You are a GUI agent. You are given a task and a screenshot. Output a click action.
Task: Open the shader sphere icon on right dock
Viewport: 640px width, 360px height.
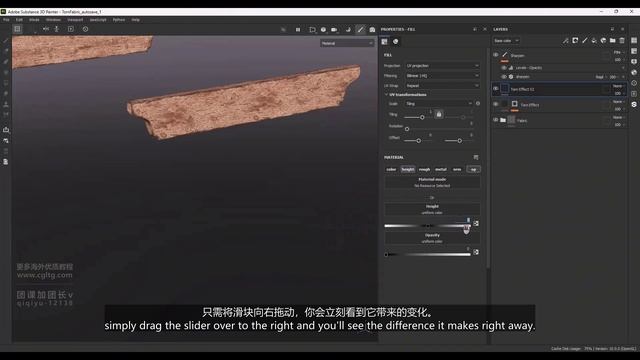coord(634,72)
